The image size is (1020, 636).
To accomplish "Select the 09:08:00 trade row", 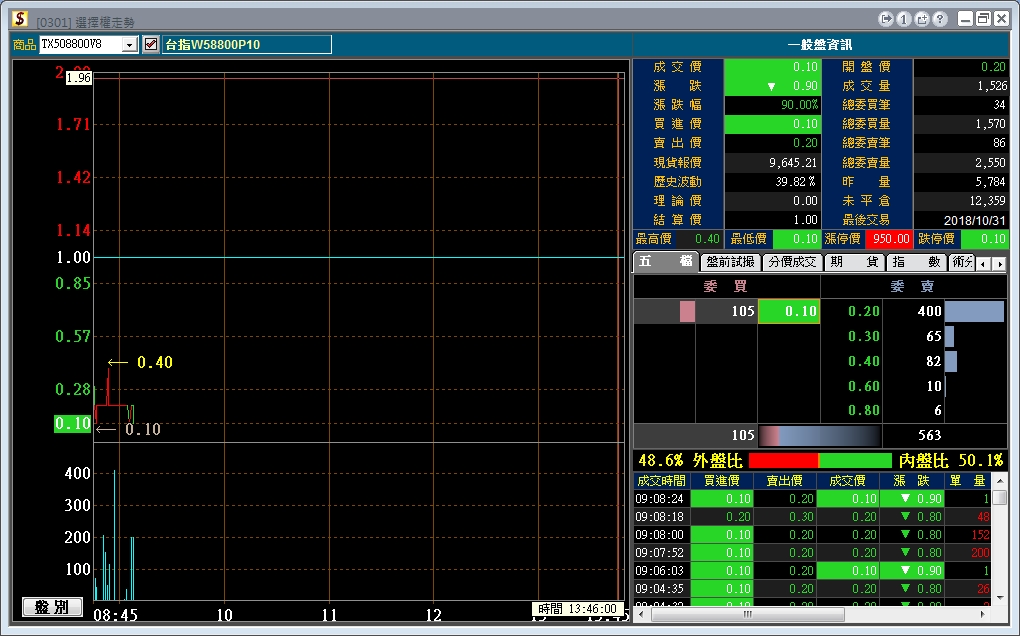I will point(812,535).
